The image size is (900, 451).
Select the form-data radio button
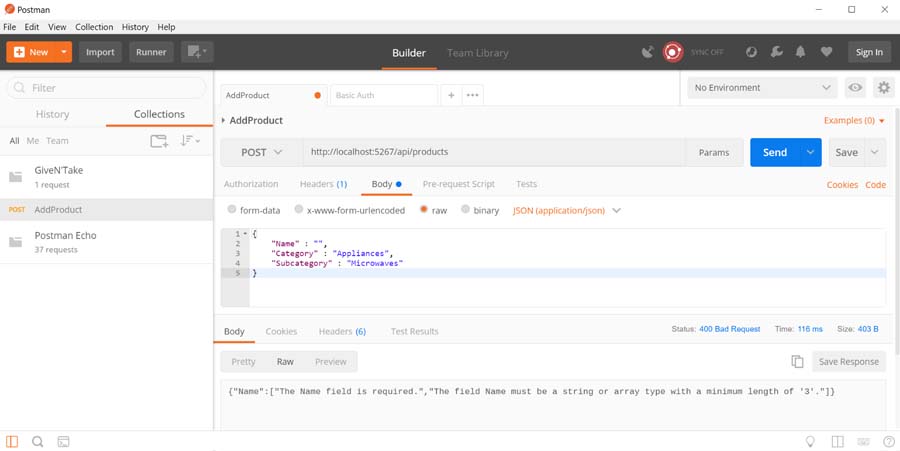233,210
